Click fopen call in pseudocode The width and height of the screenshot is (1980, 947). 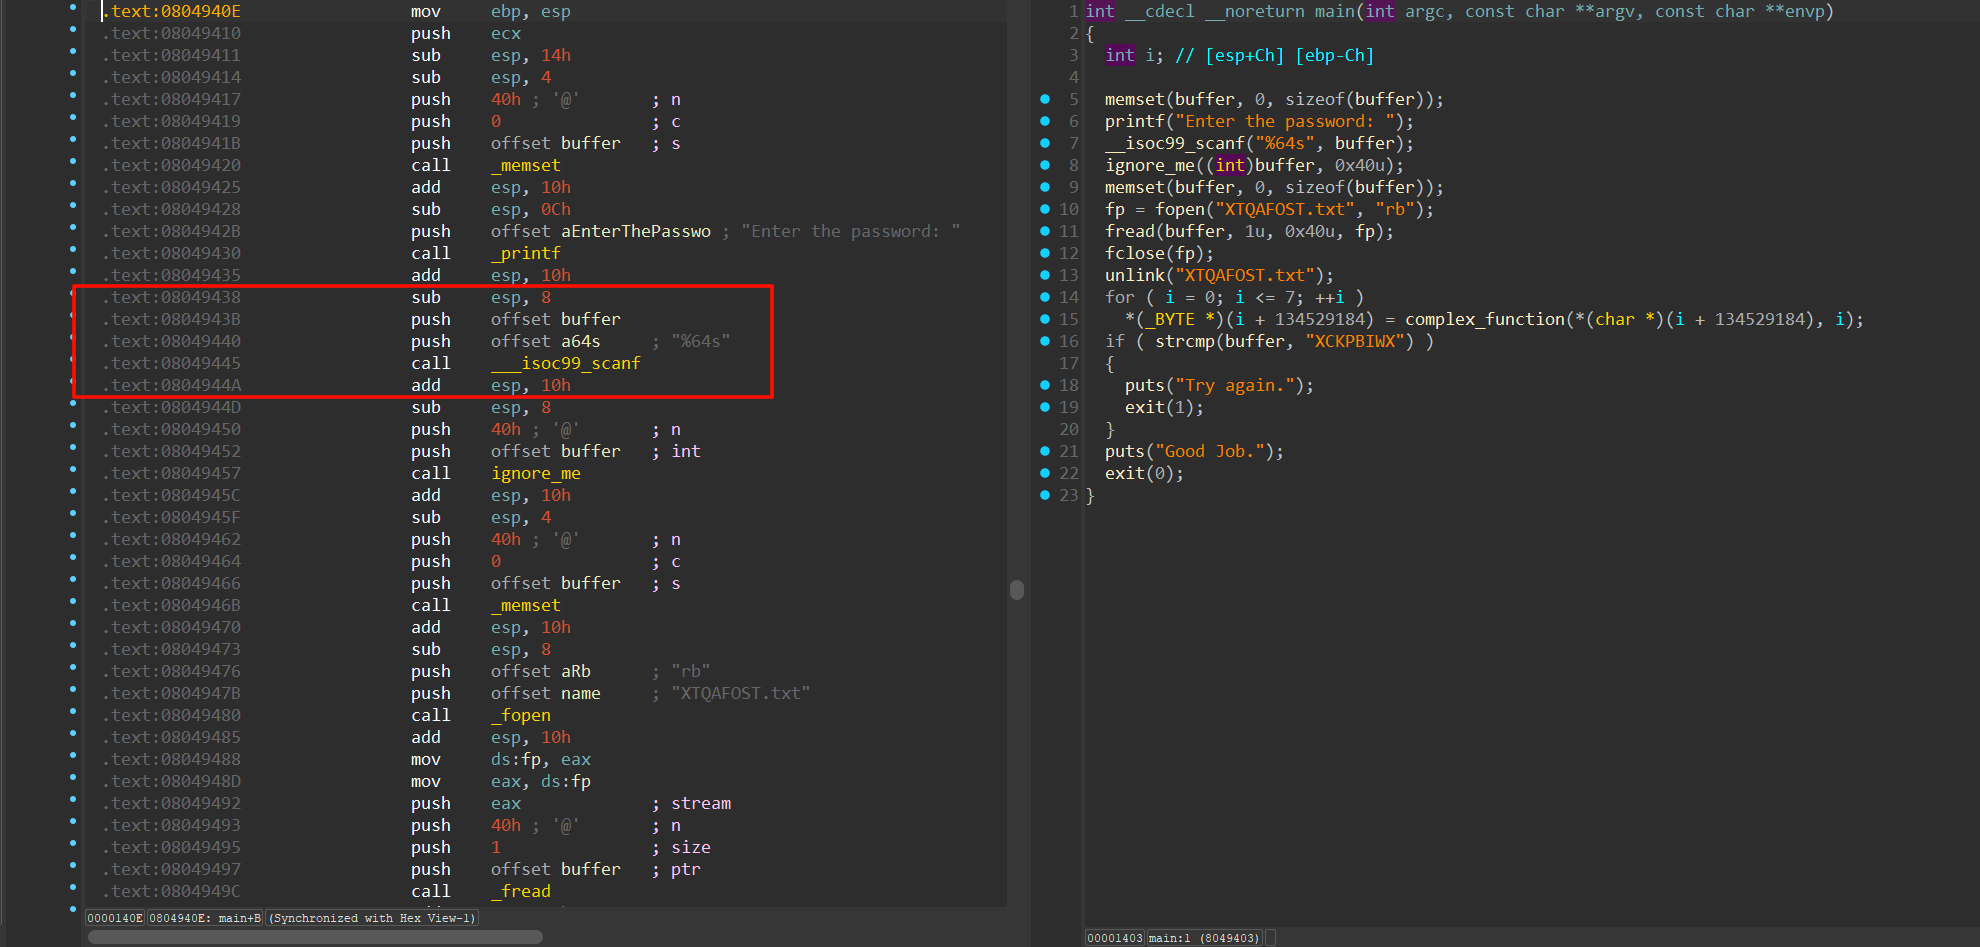(1180, 209)
